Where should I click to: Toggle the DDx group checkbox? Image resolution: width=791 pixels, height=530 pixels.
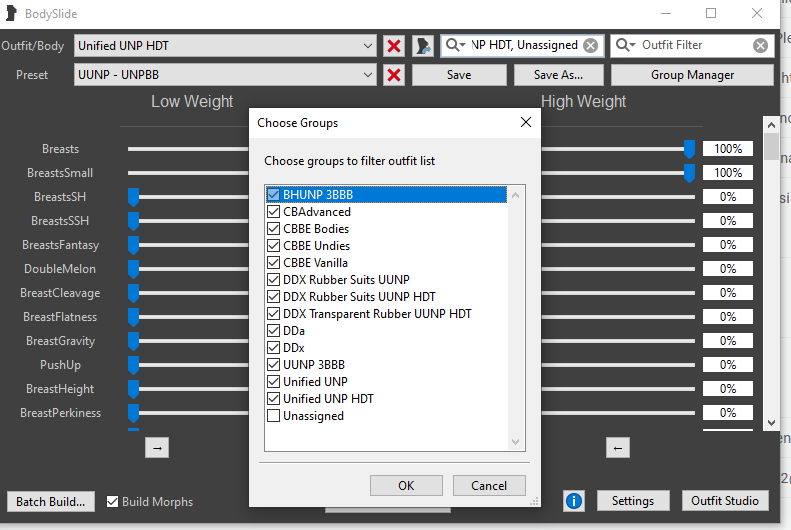pos(273,348)
